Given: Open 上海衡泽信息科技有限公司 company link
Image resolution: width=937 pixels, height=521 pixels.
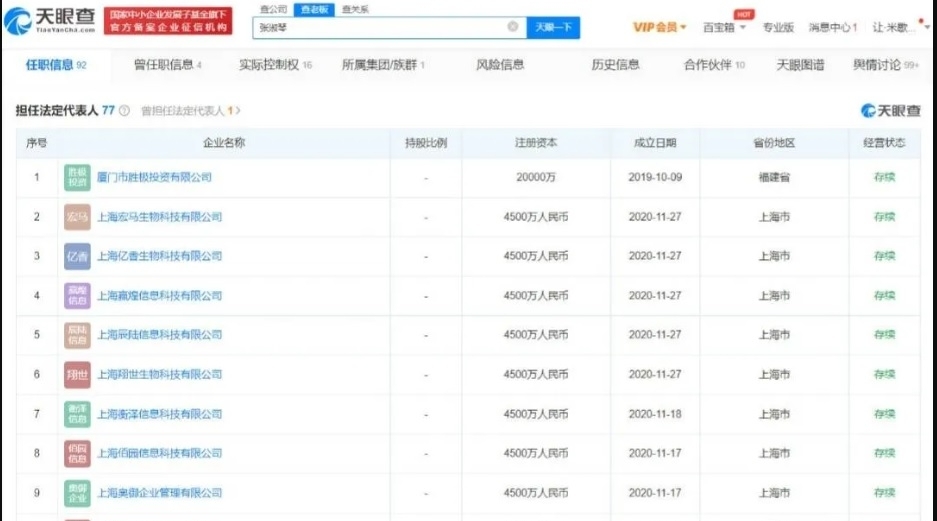Looking at the screenshot, I should point(160,414).
